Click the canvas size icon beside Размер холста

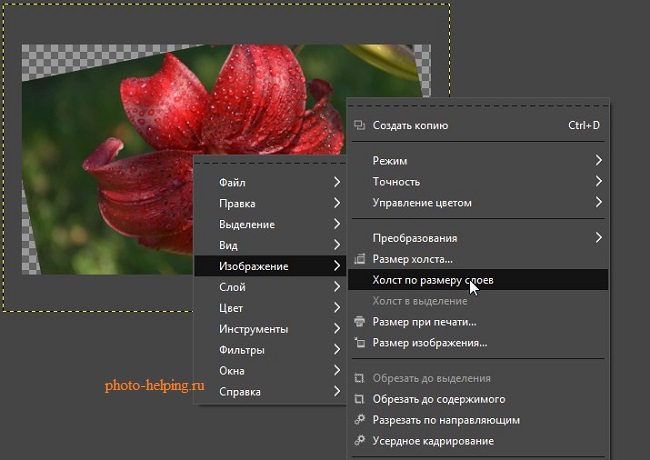tap(359, 259)
